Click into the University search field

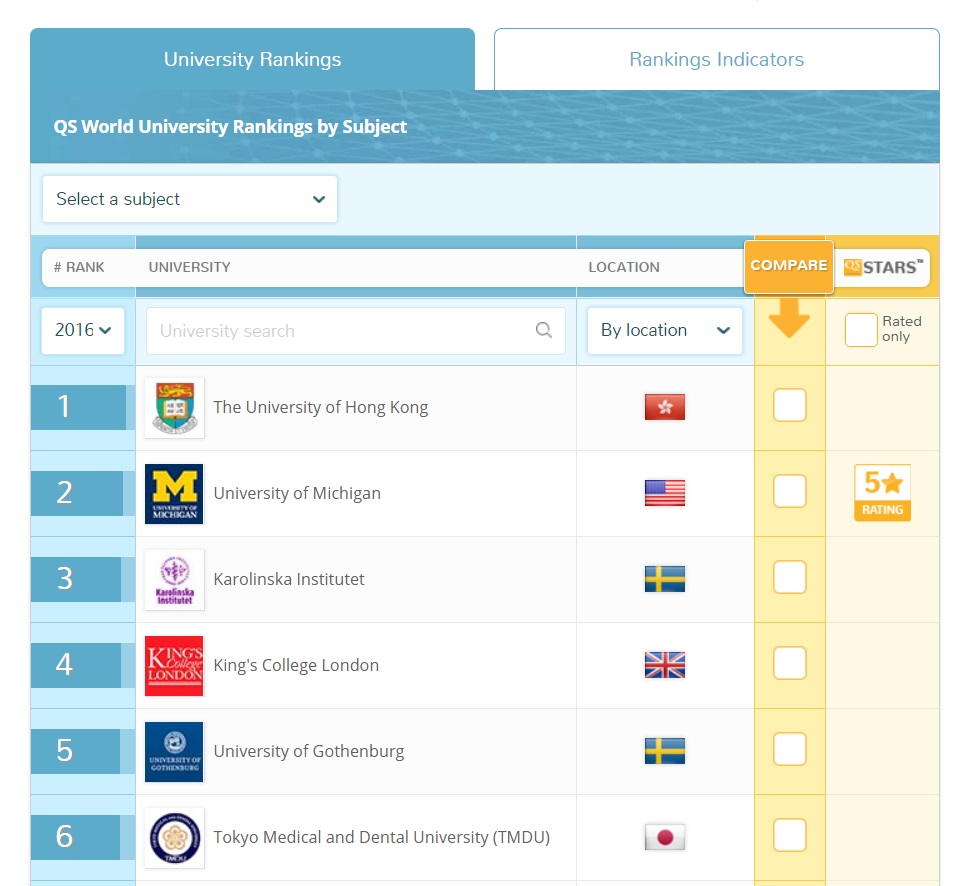pos(356,331)
